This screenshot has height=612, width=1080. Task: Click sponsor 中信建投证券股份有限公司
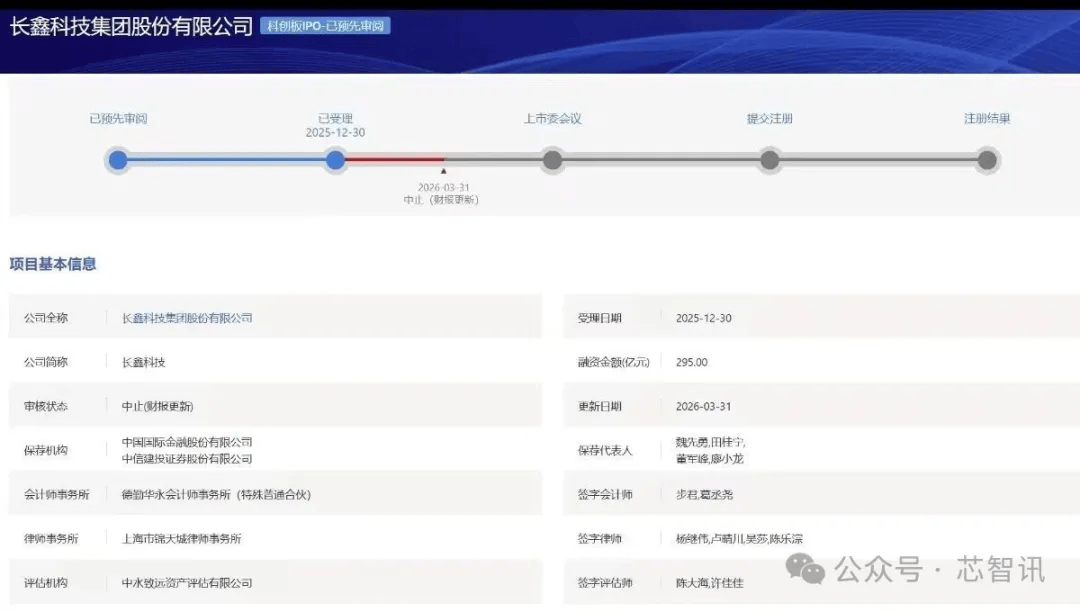coord(187,459)
